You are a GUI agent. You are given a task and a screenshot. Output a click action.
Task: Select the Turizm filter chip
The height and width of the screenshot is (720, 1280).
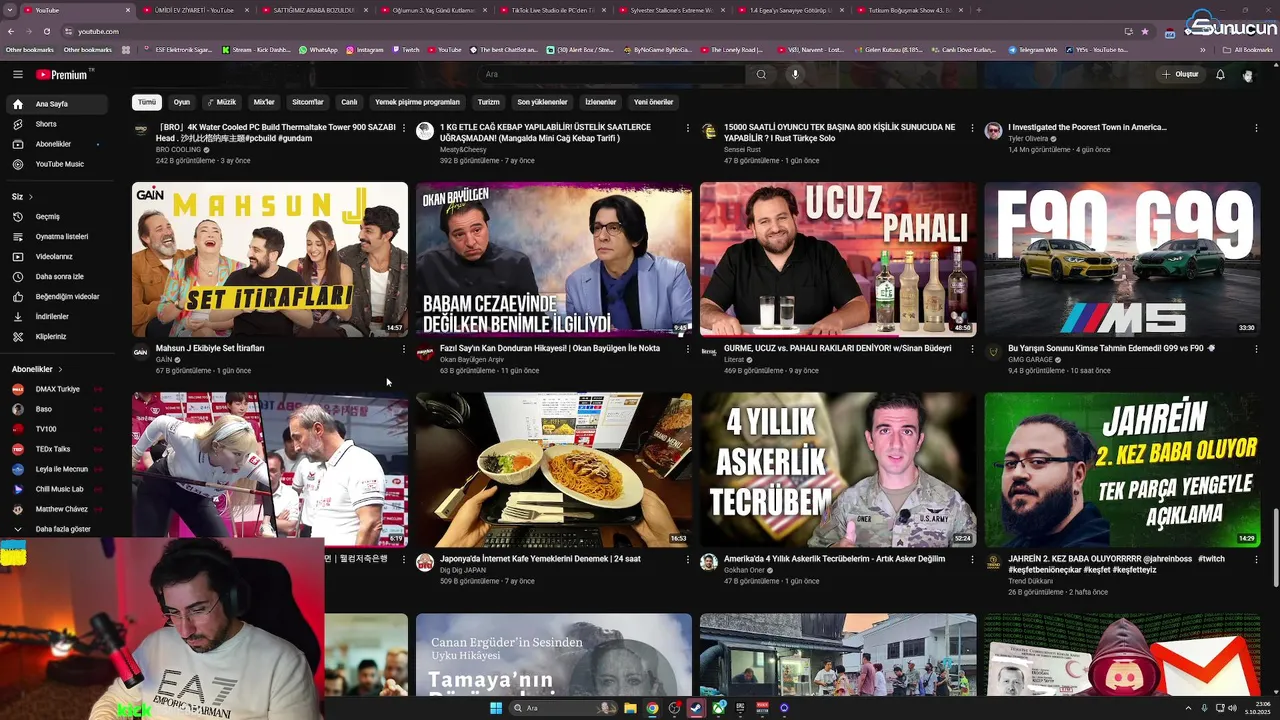[x=488, y=102]
